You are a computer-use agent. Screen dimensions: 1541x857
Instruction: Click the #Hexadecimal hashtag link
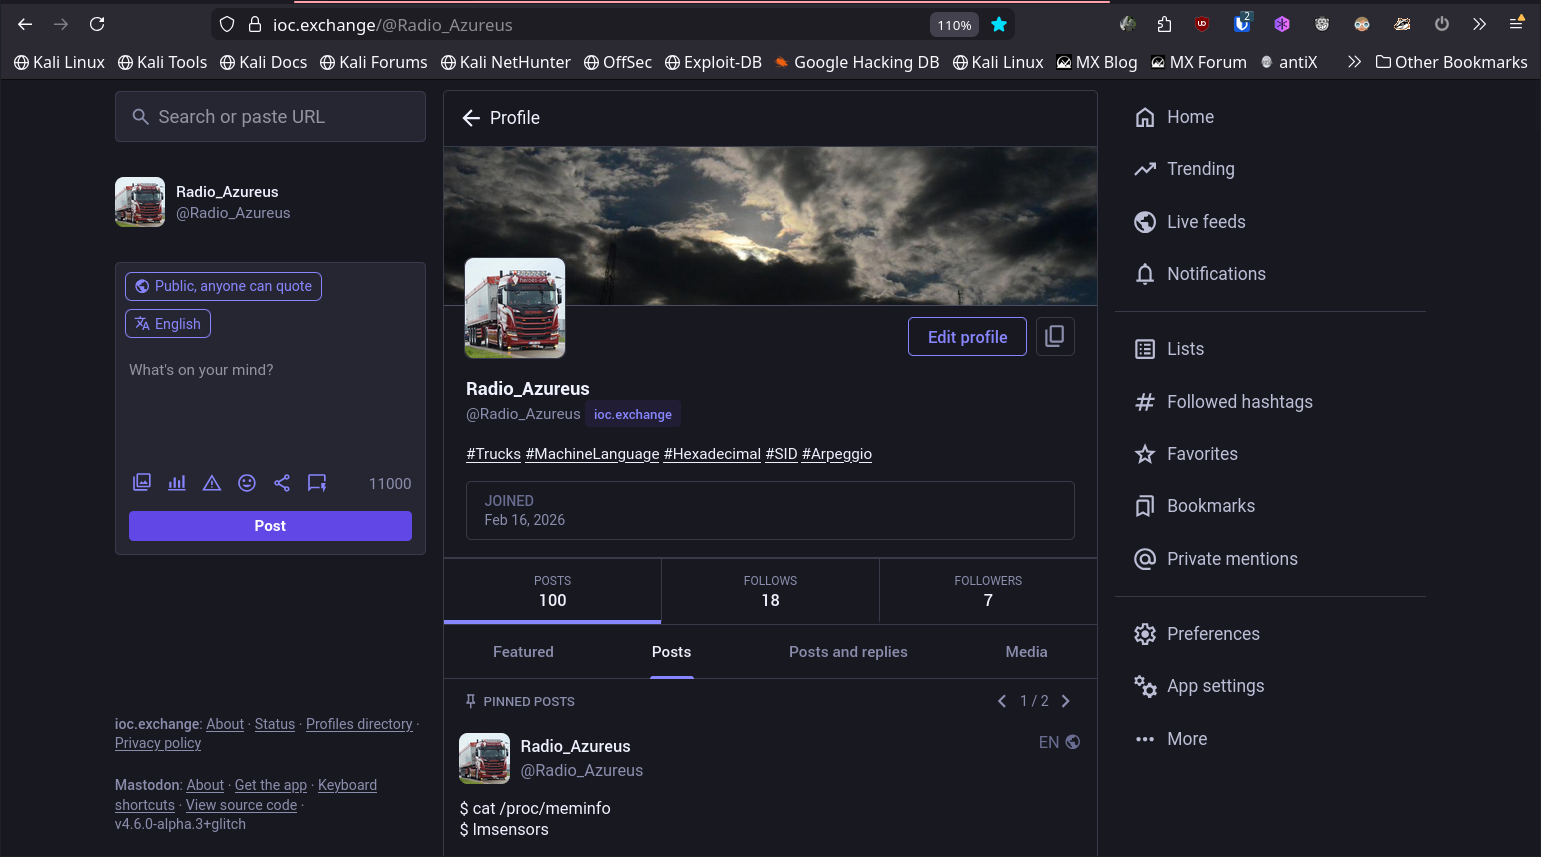coord(712,454)
